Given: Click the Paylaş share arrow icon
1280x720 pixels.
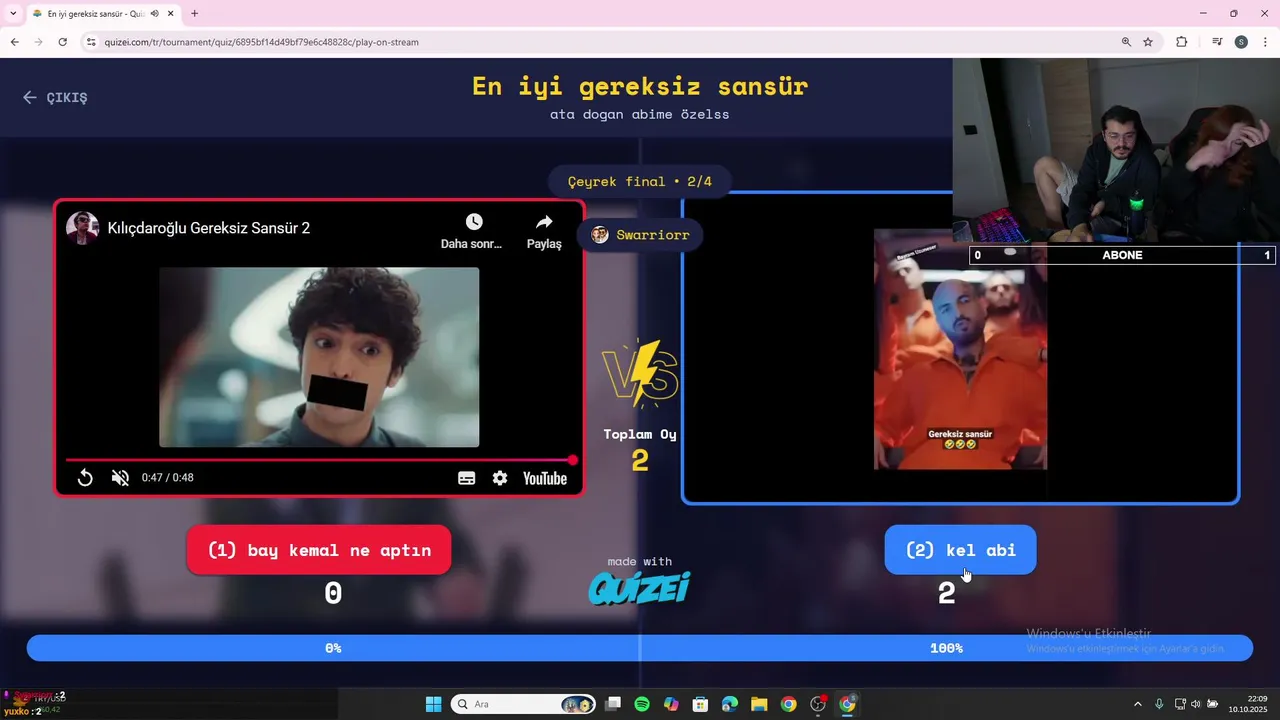Looking at the screenshot, I should pos(544,221).
